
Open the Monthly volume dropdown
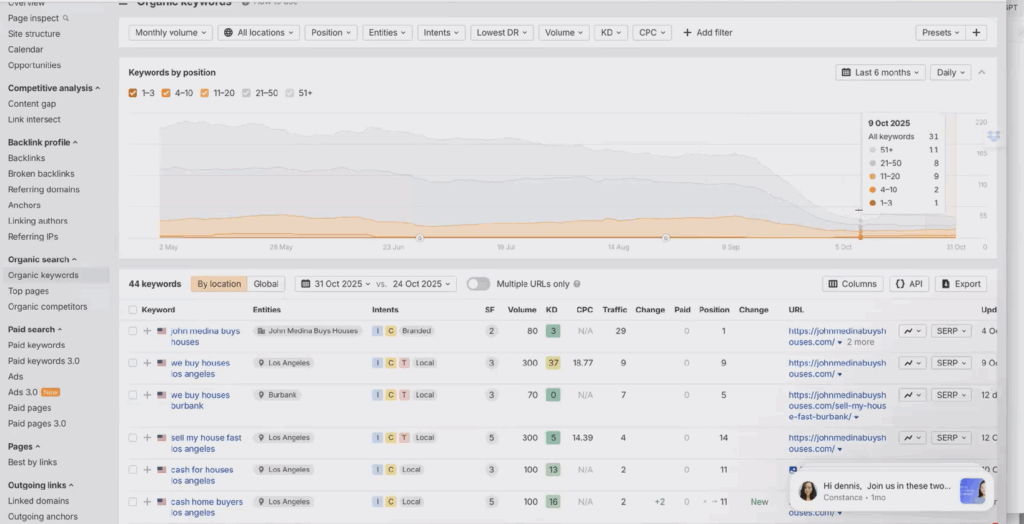pos(171,33)
